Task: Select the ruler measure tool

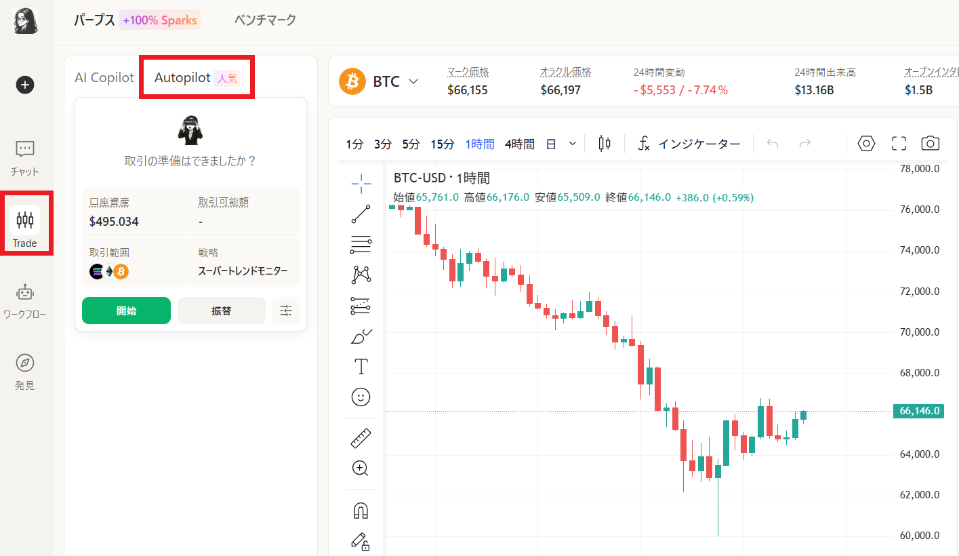Action: tap(361, 438)
